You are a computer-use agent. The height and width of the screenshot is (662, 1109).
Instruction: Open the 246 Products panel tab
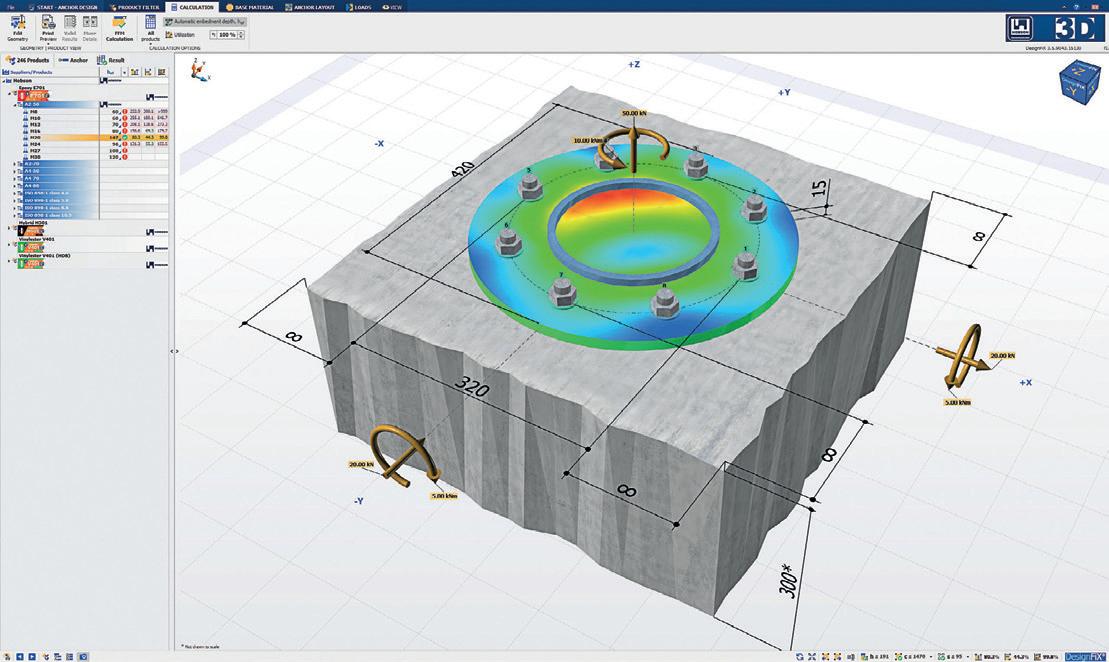[27, 60]
